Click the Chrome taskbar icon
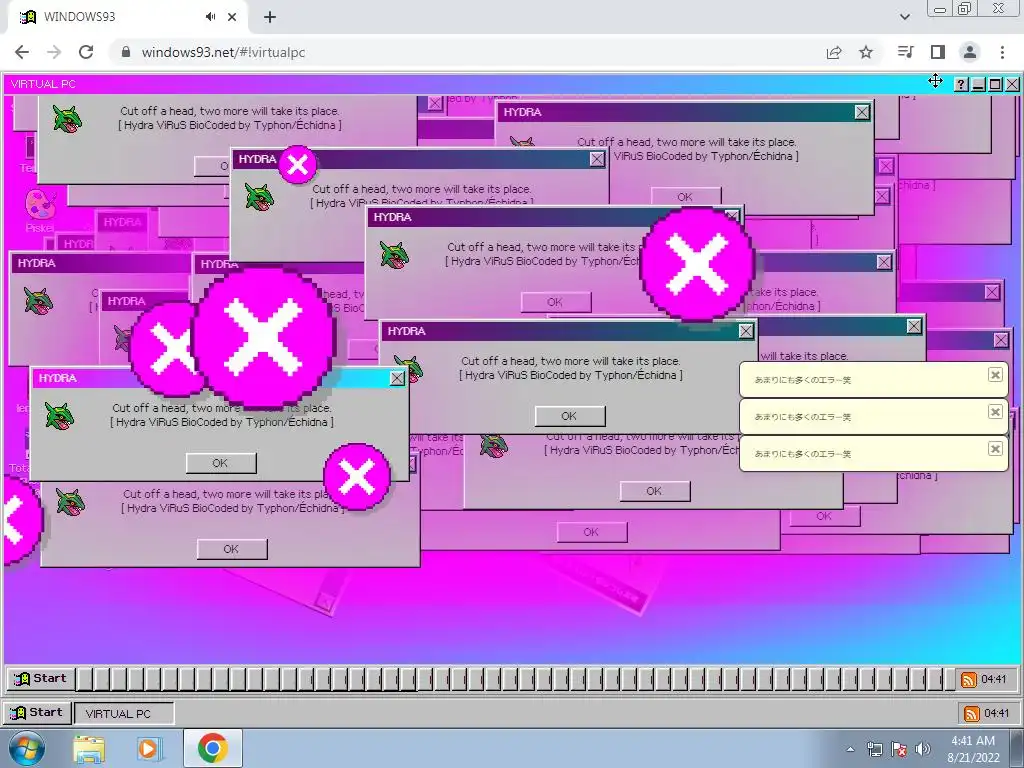 click(212, 748)
